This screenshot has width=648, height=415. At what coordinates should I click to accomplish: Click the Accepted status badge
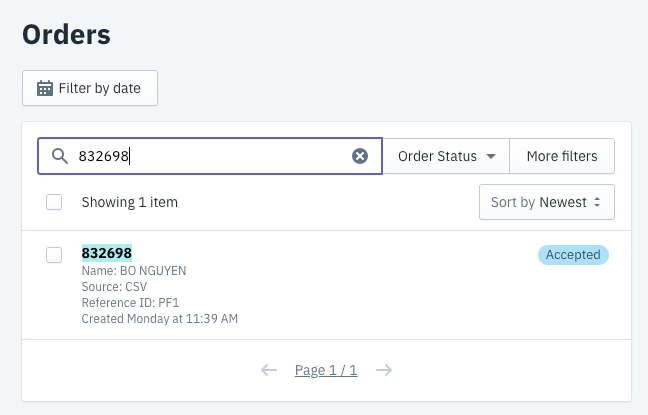[x=573, y=255]
